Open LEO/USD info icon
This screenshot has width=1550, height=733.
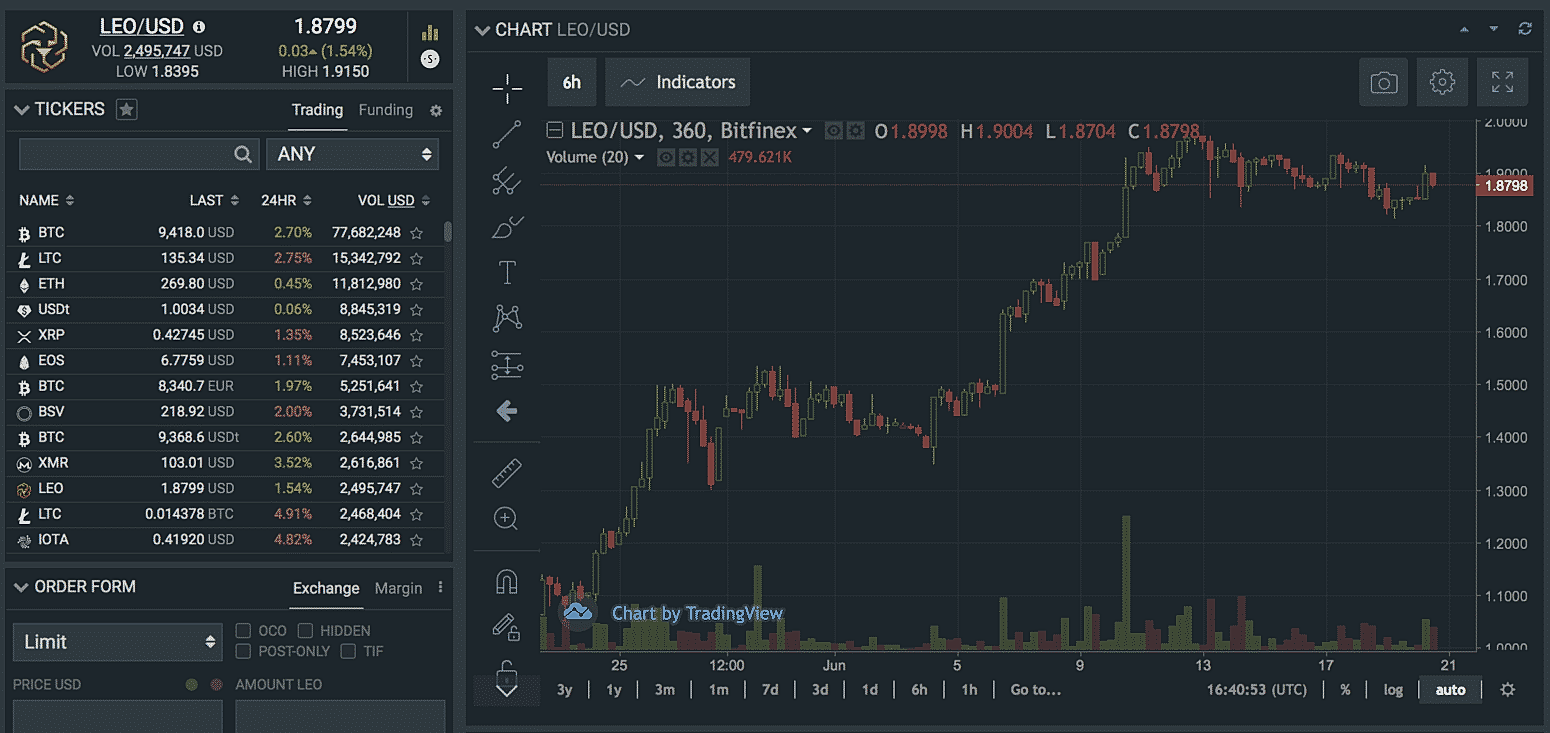tap(199, 27)
